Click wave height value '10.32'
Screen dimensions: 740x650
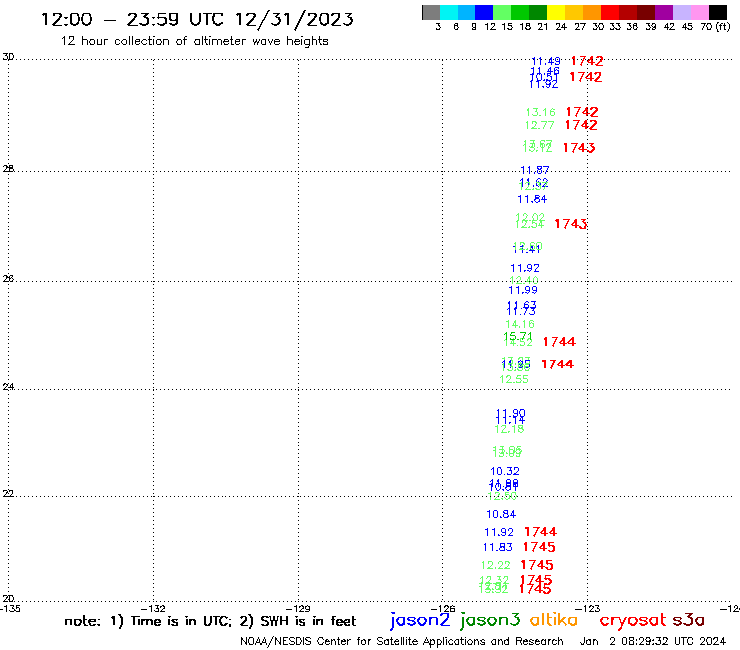(x=505, y=471)
